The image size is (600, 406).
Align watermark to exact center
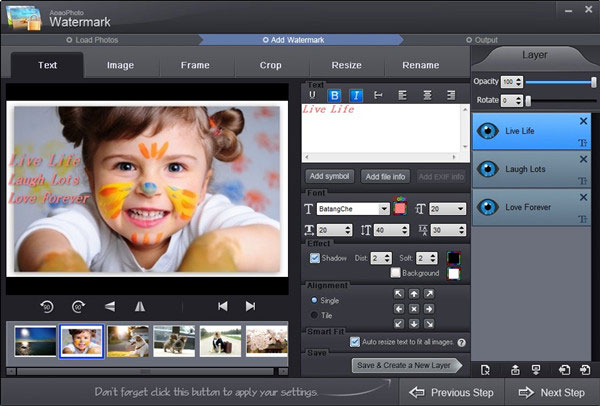point(414,309)
